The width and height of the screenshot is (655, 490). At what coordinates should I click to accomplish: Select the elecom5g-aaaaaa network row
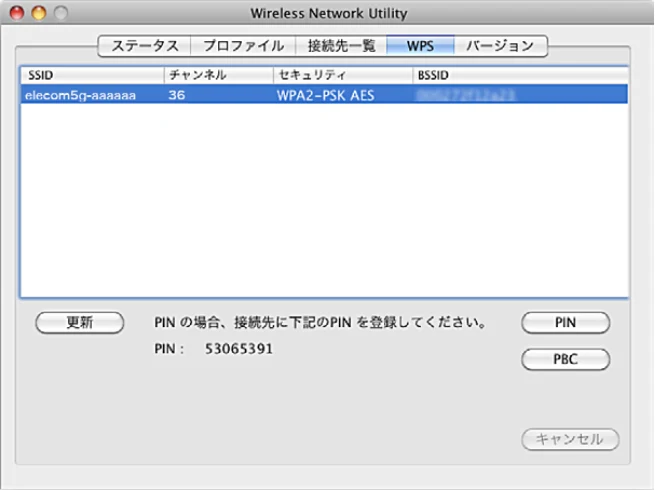[x=324, y=95]
